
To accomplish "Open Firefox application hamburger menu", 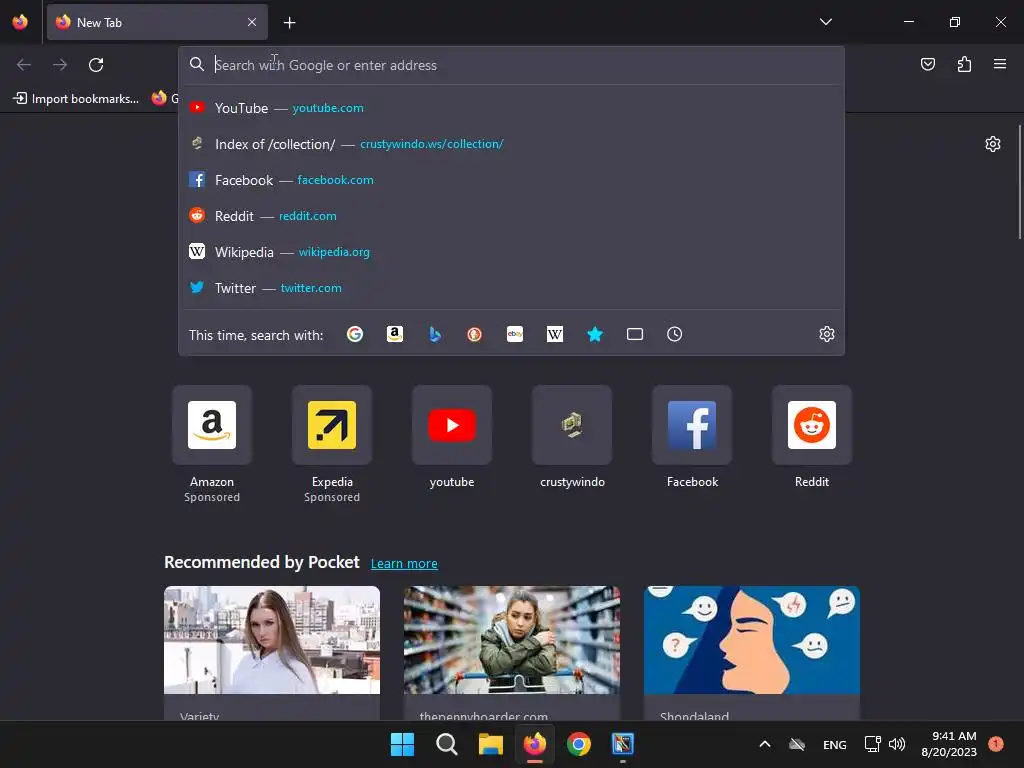I will [1000, 64].
